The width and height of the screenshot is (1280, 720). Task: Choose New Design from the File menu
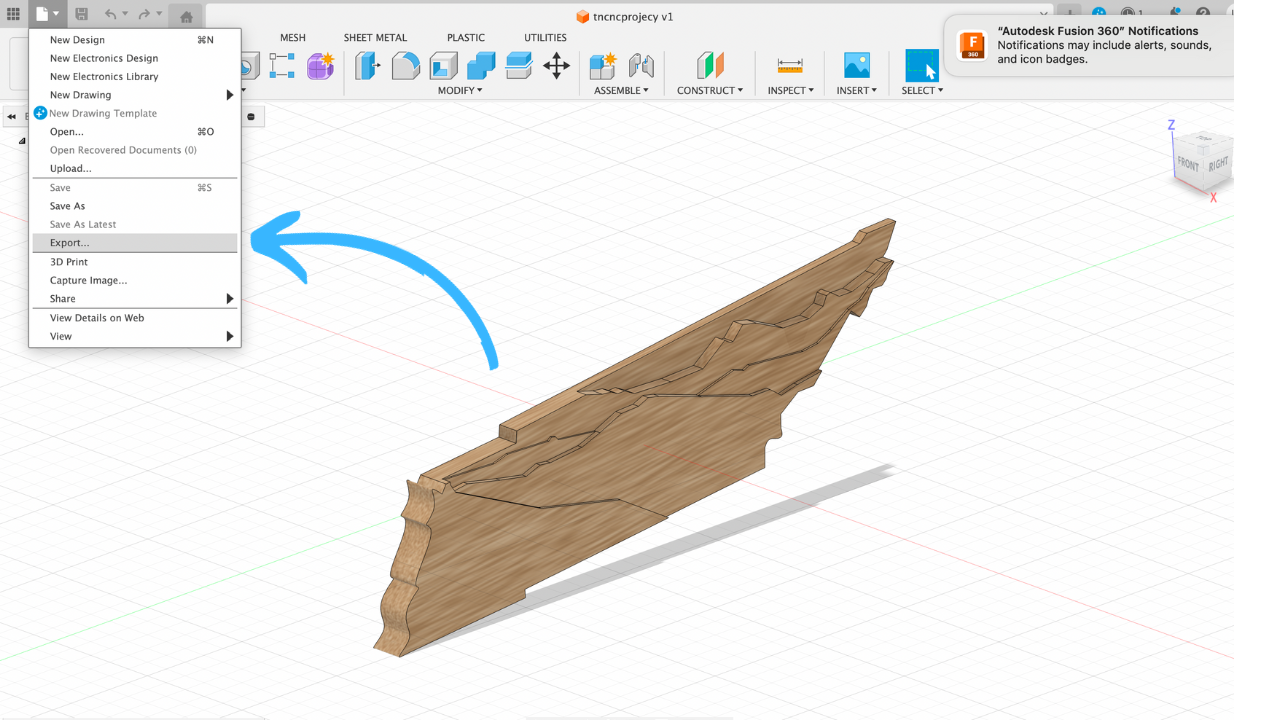(x=135, y=40)
